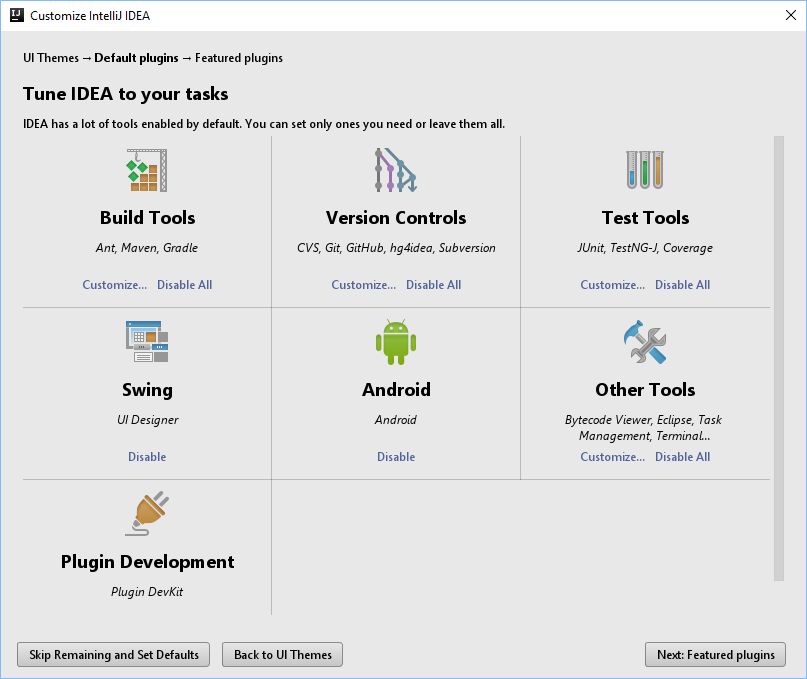The height and width of the screenshot is (679, 807).
Task: Click the Plugin Development heading
Action: pyautogui.click(x=147, y=562)
